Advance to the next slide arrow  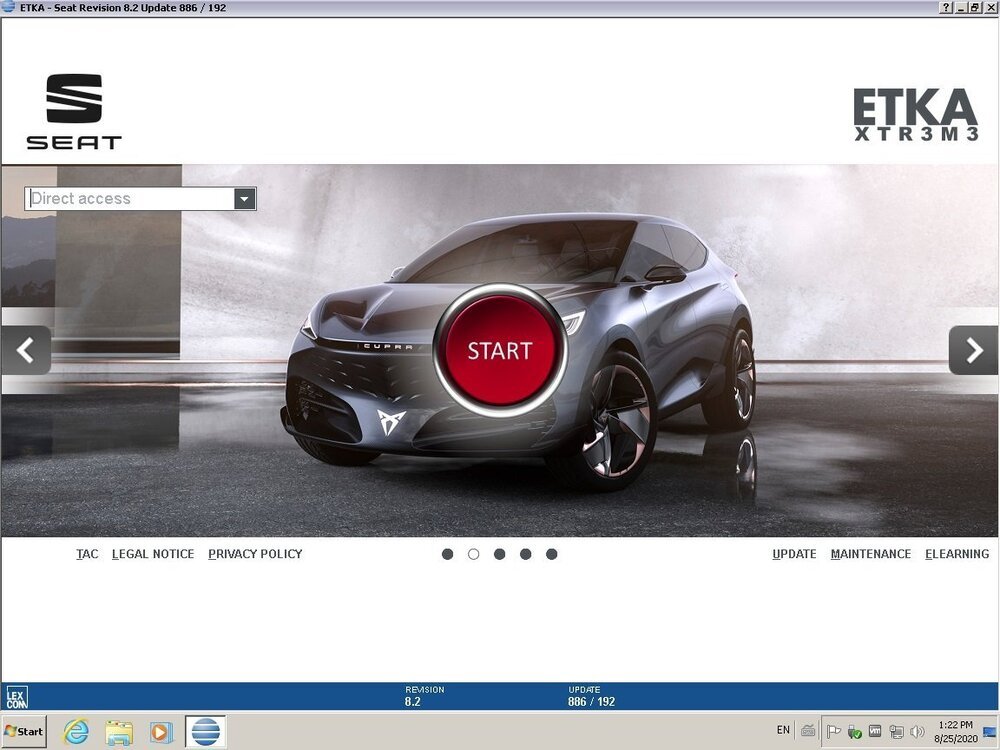point(973,350)
